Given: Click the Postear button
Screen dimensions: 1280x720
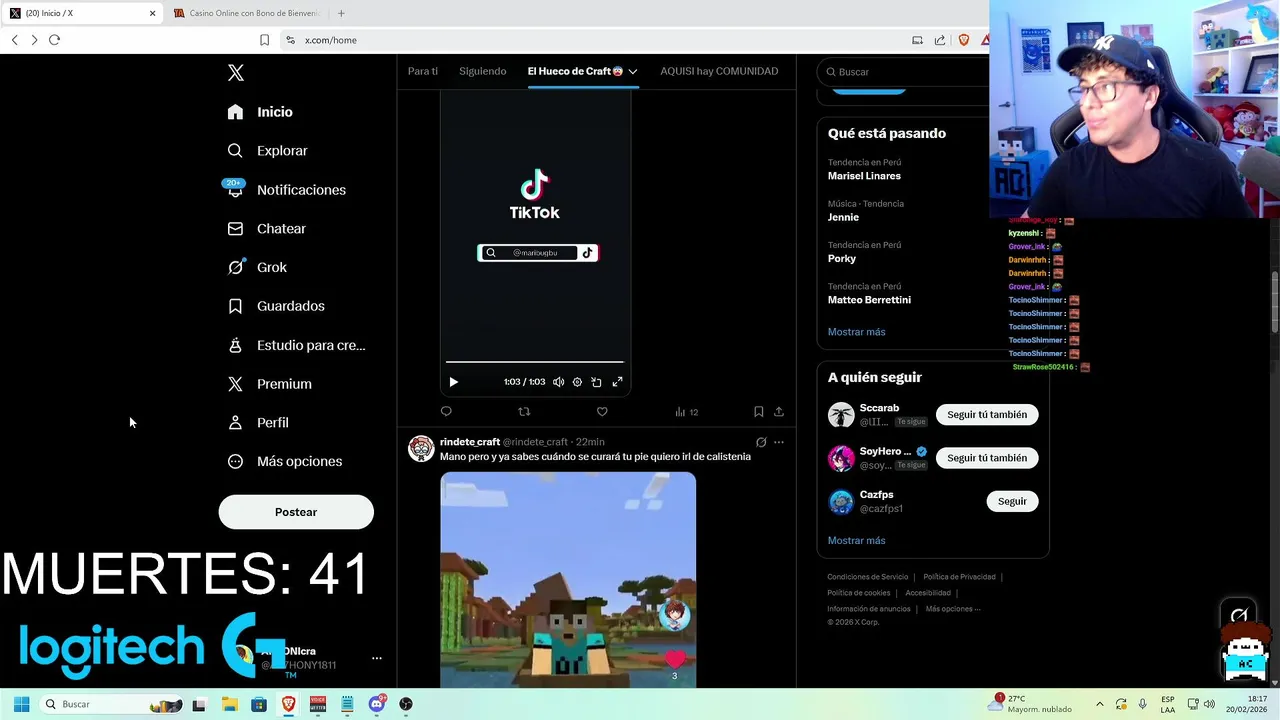Looking at the screenshot, I should [x=296, y=512].
